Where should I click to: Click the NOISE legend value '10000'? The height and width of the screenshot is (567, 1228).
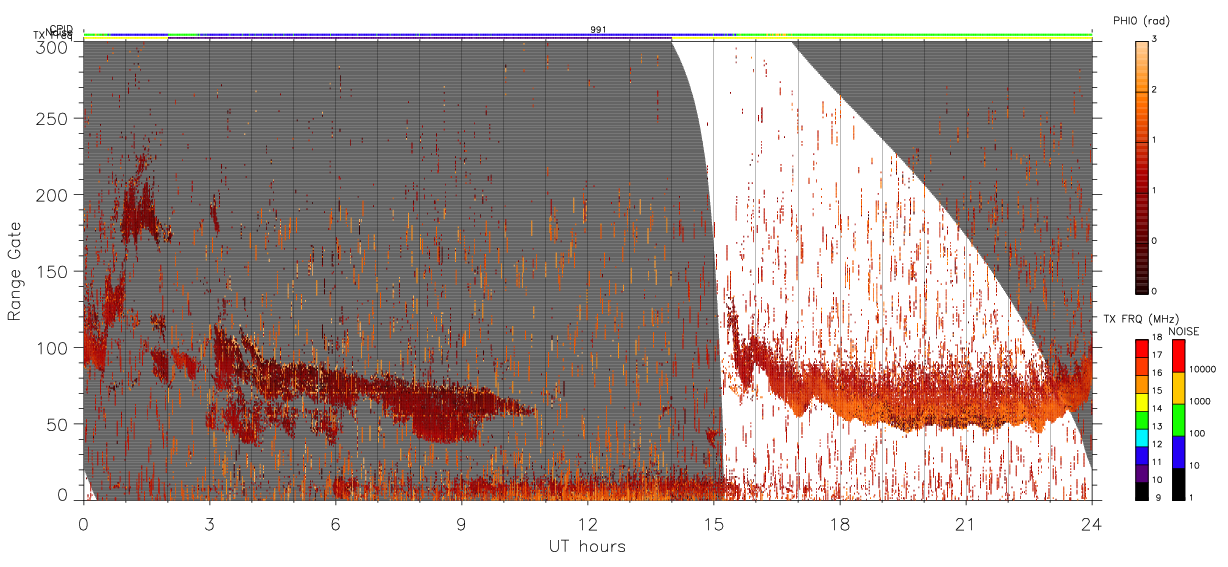pos(1203,370)
